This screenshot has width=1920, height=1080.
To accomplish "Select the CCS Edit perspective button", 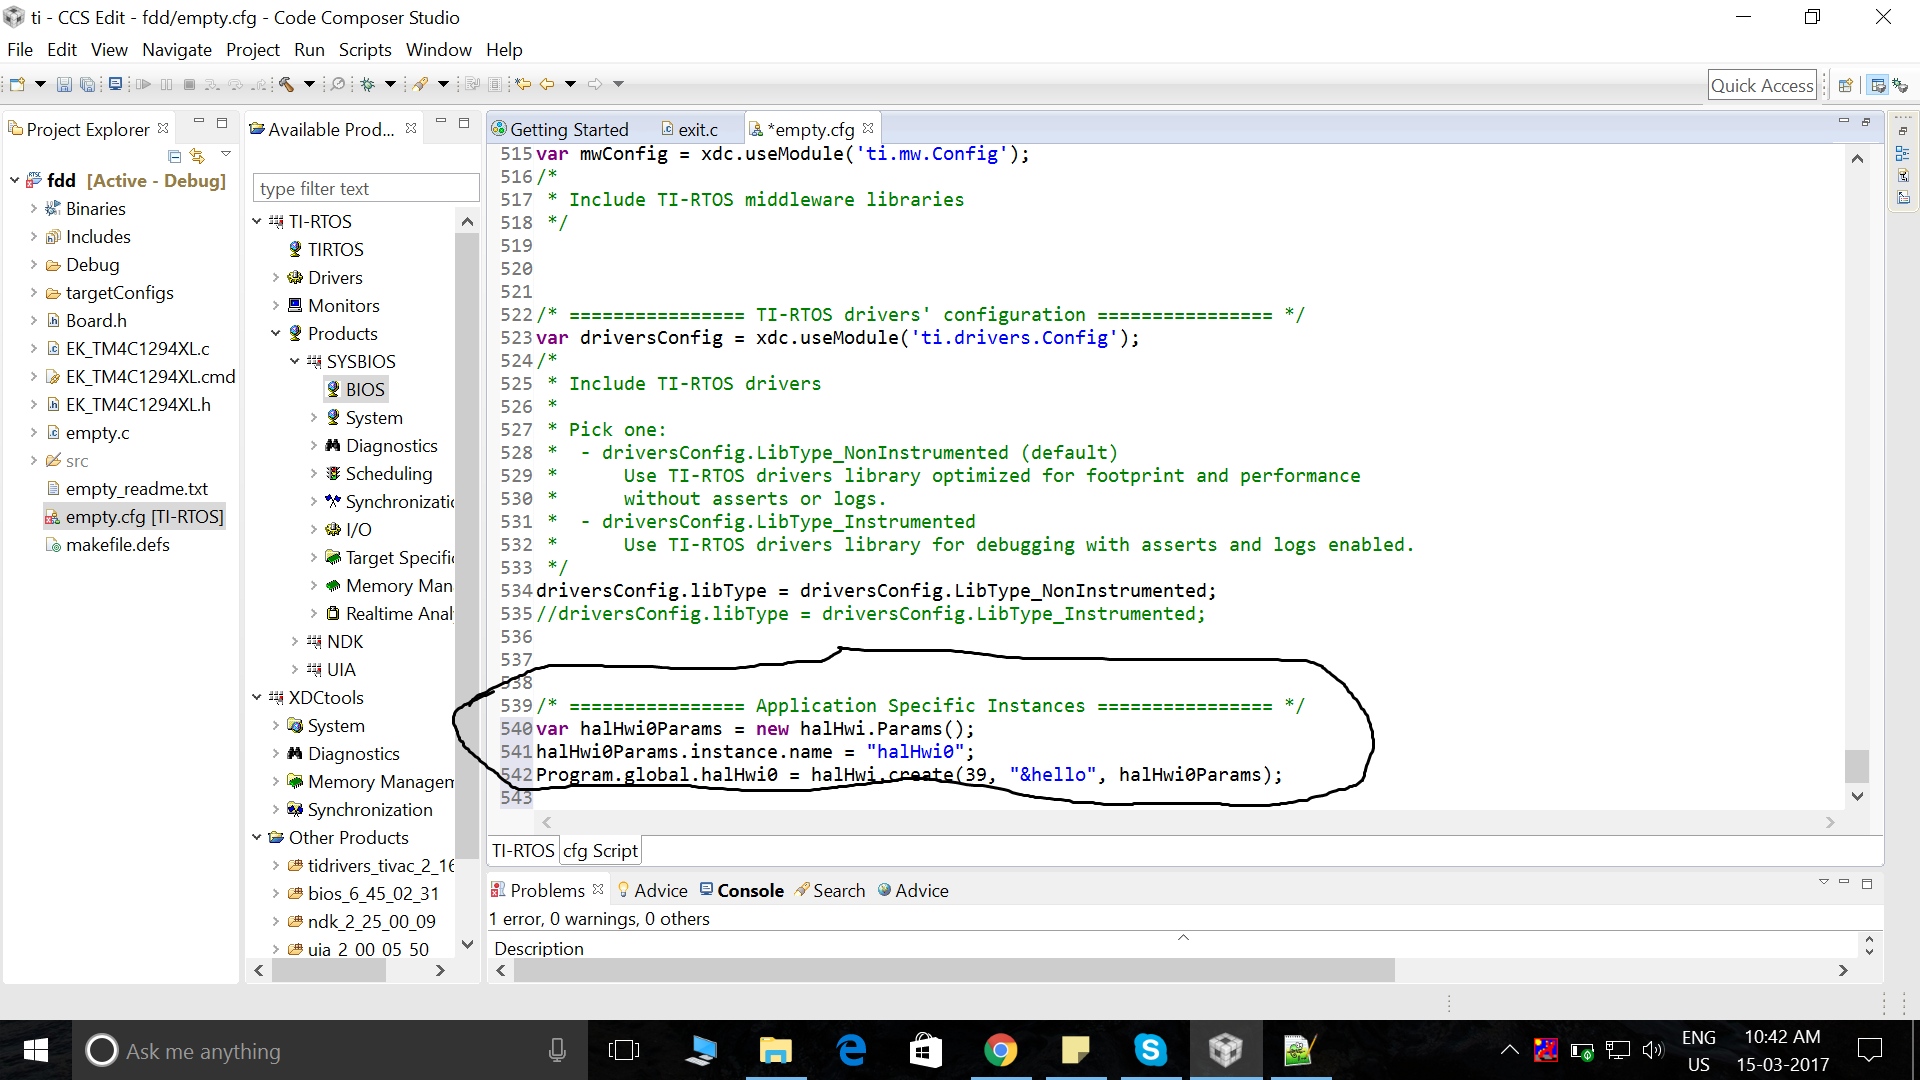I will tap(1877, 85).
